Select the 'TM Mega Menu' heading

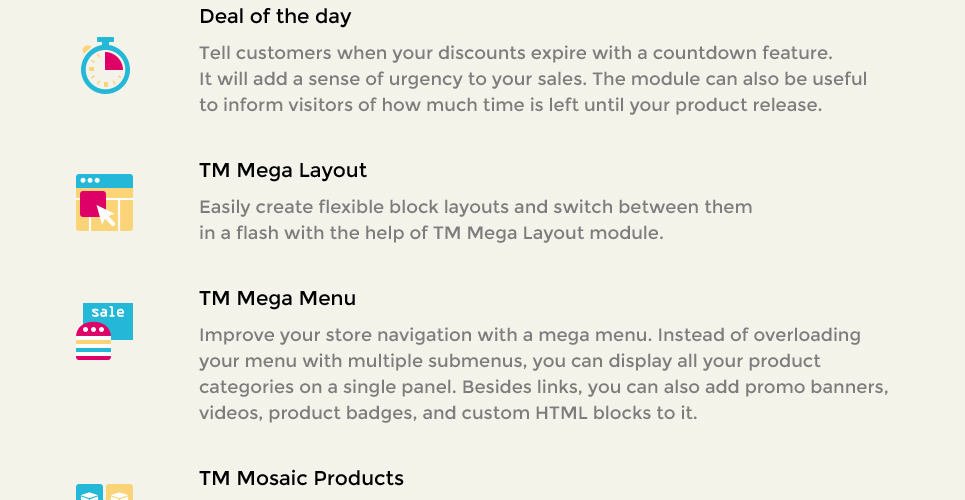tap(278, 299)
